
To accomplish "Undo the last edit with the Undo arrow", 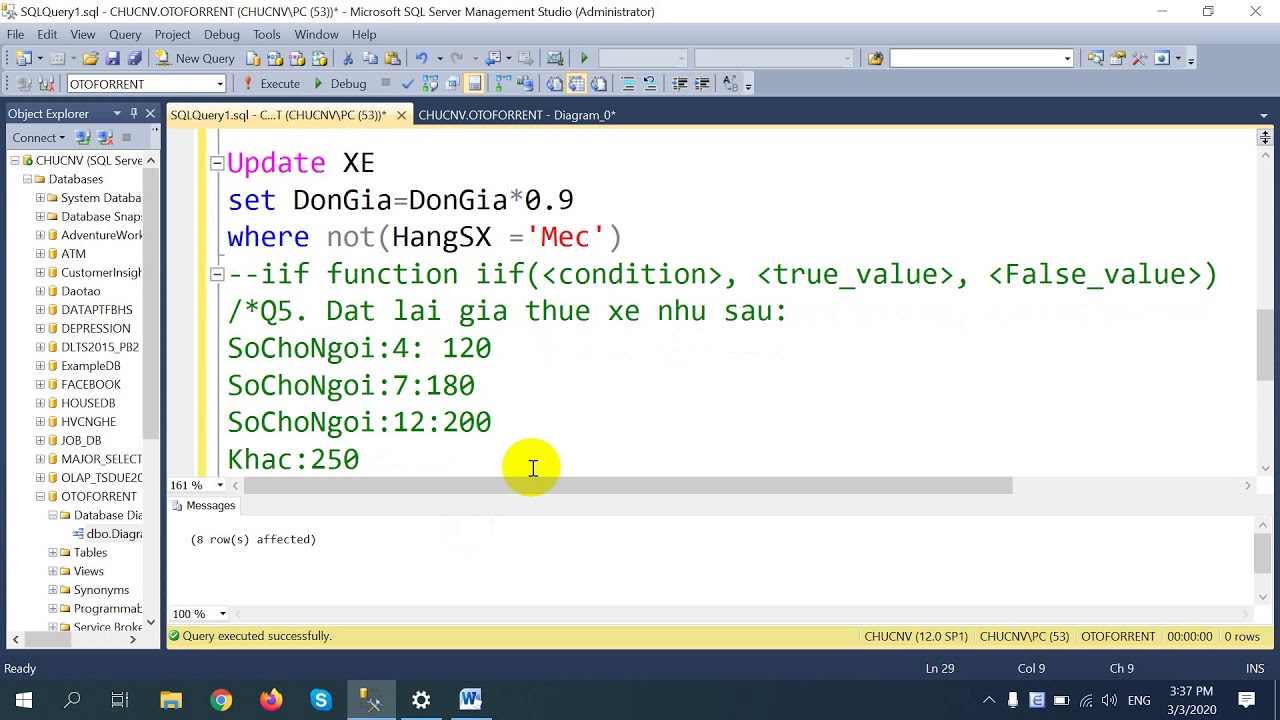I will 421,58.
